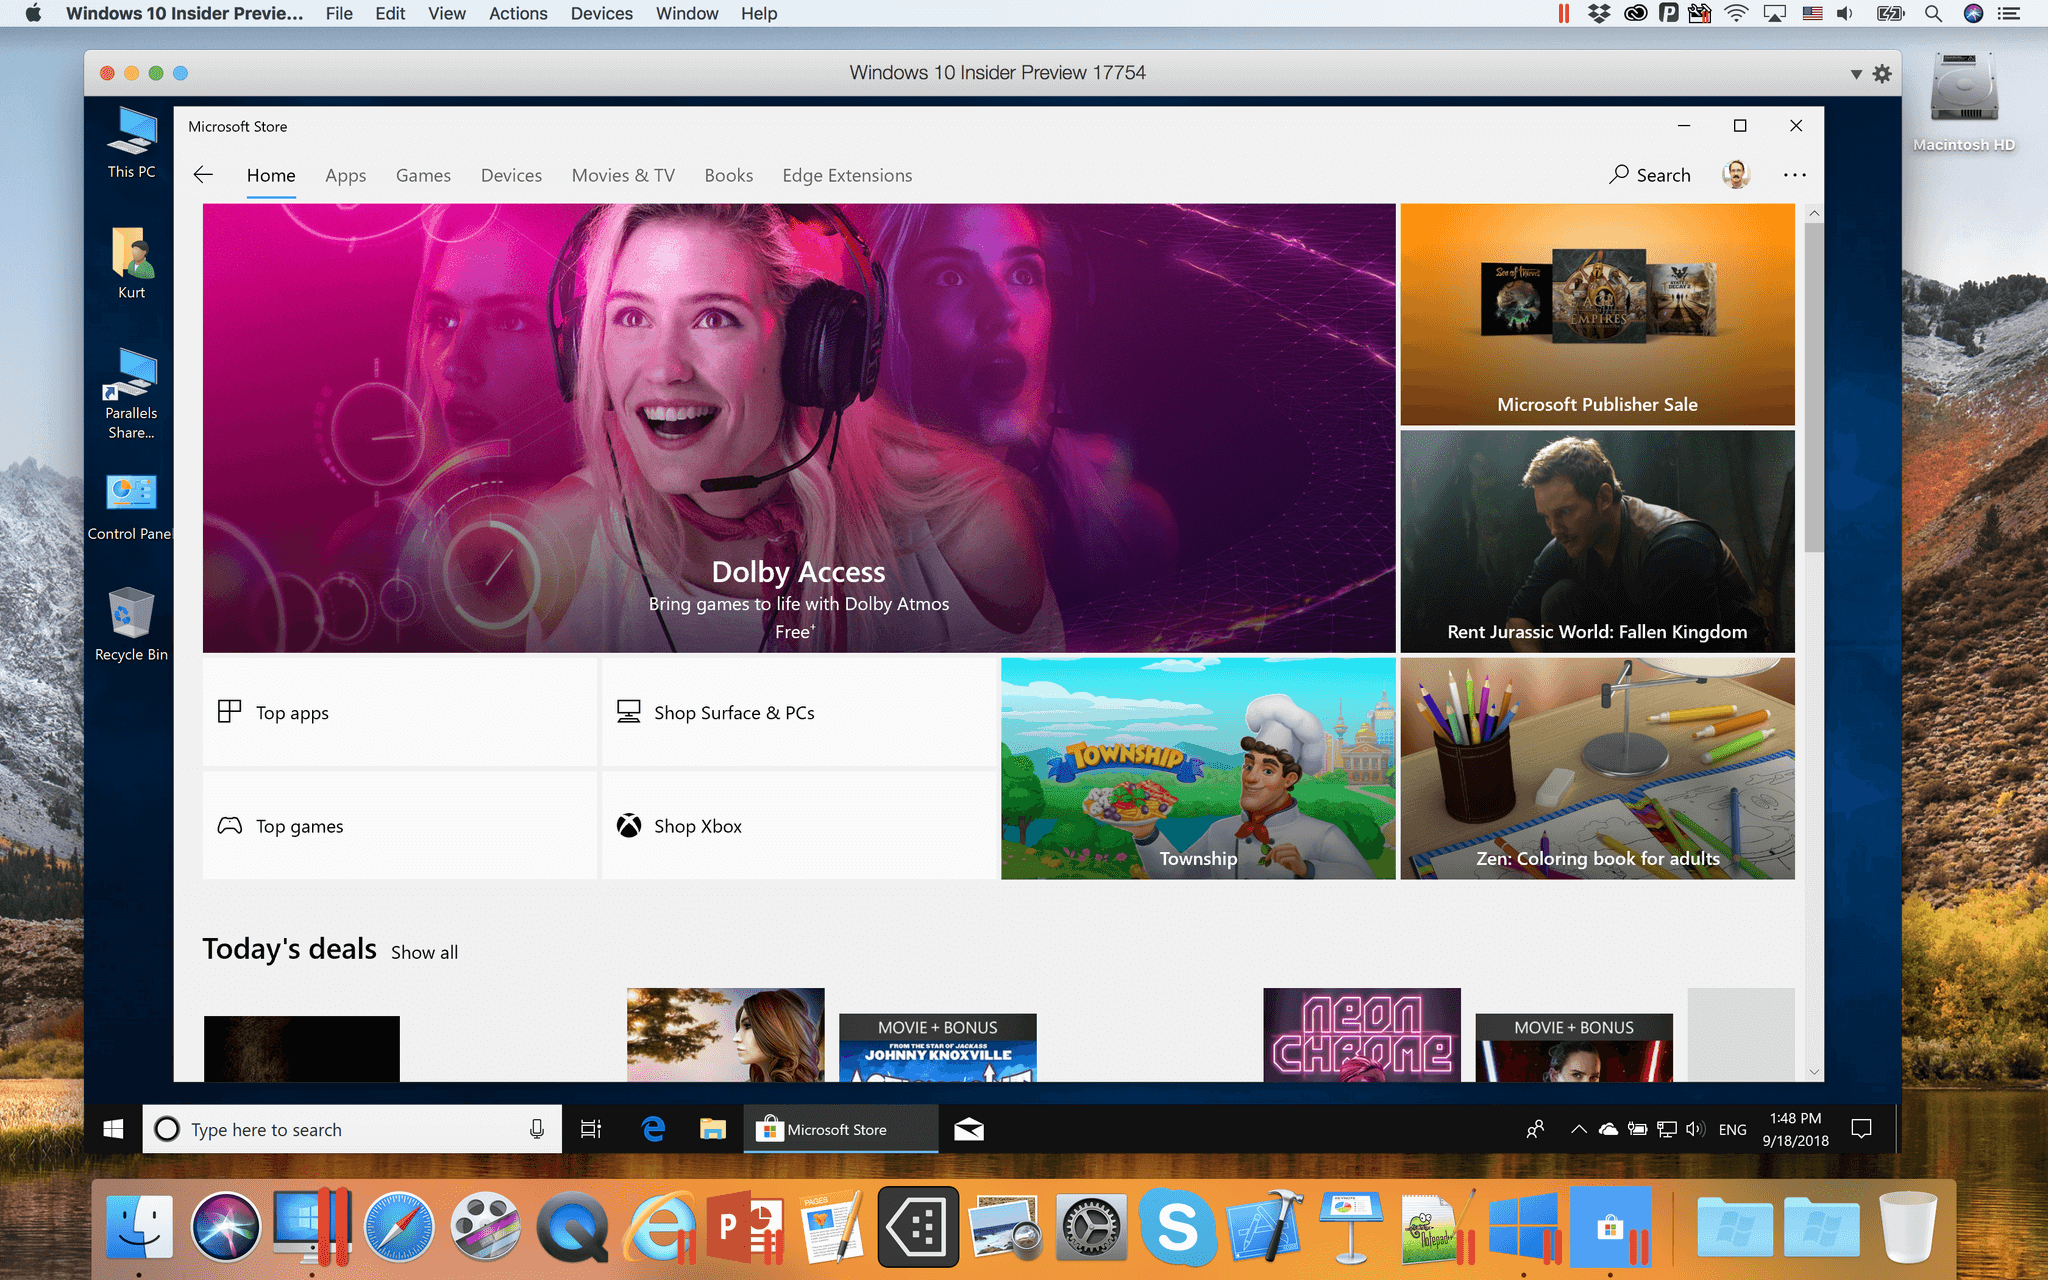Viewport: 2048px width, 1280px height.
Task: Click Show all under Today's deals
Action: (425, 951)
